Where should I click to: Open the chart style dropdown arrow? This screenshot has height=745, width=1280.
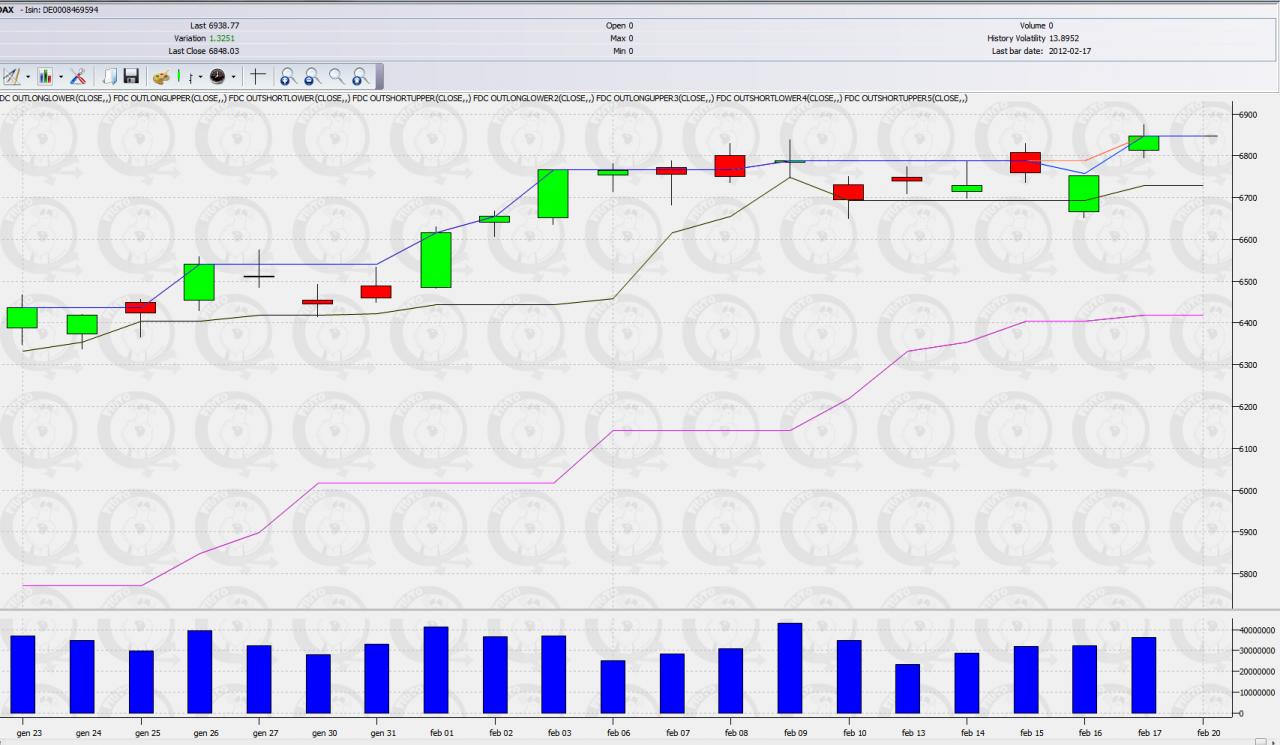coord(200,77)
